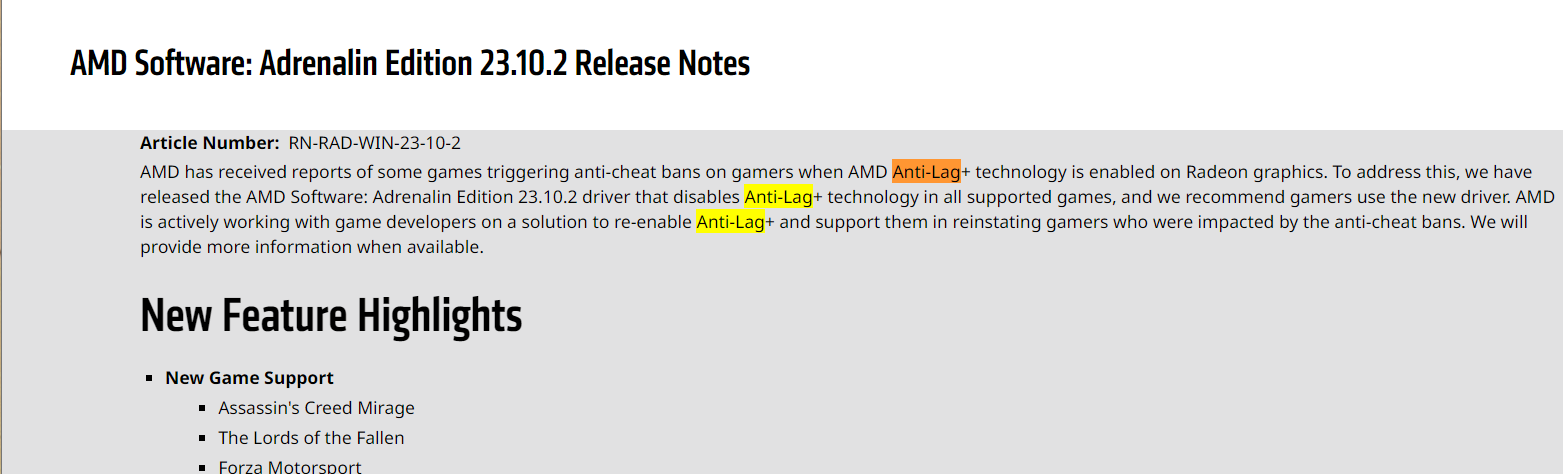Click 'provide more information when available' sentence
Viewport: 1563px width, 474px height.
click(x=312, y=247)
